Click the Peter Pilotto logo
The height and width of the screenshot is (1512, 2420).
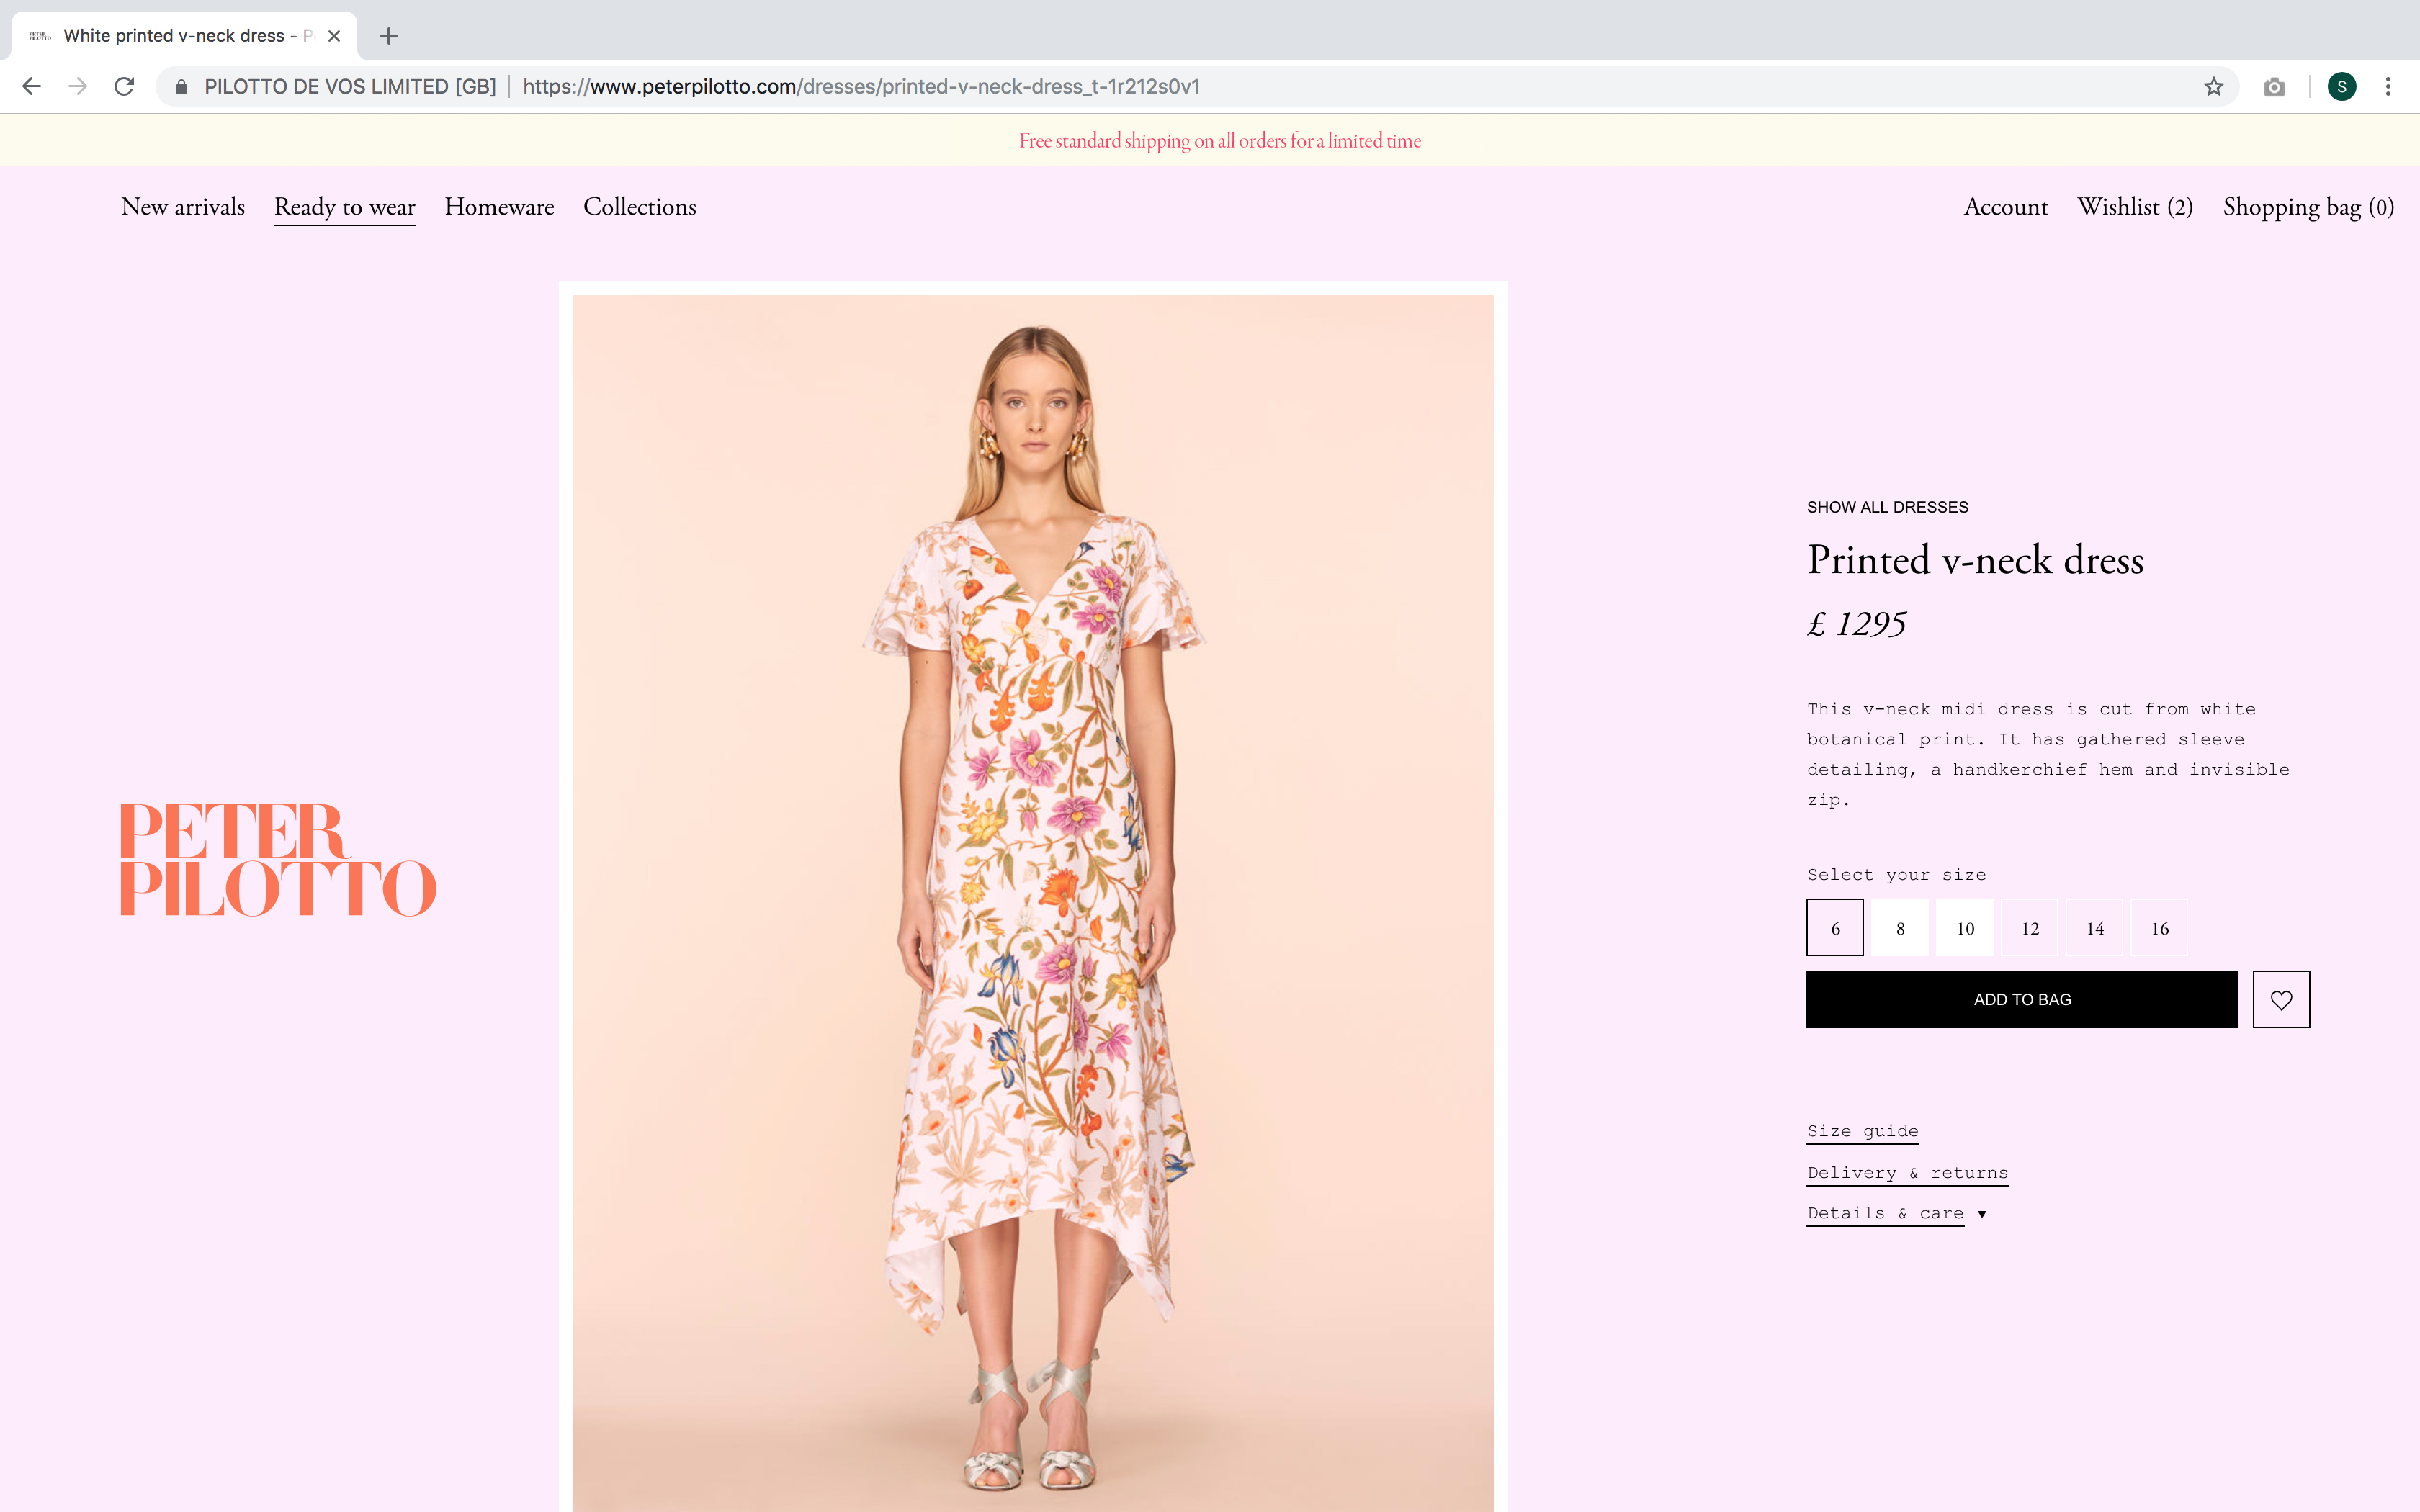click(x=278, y=860)
